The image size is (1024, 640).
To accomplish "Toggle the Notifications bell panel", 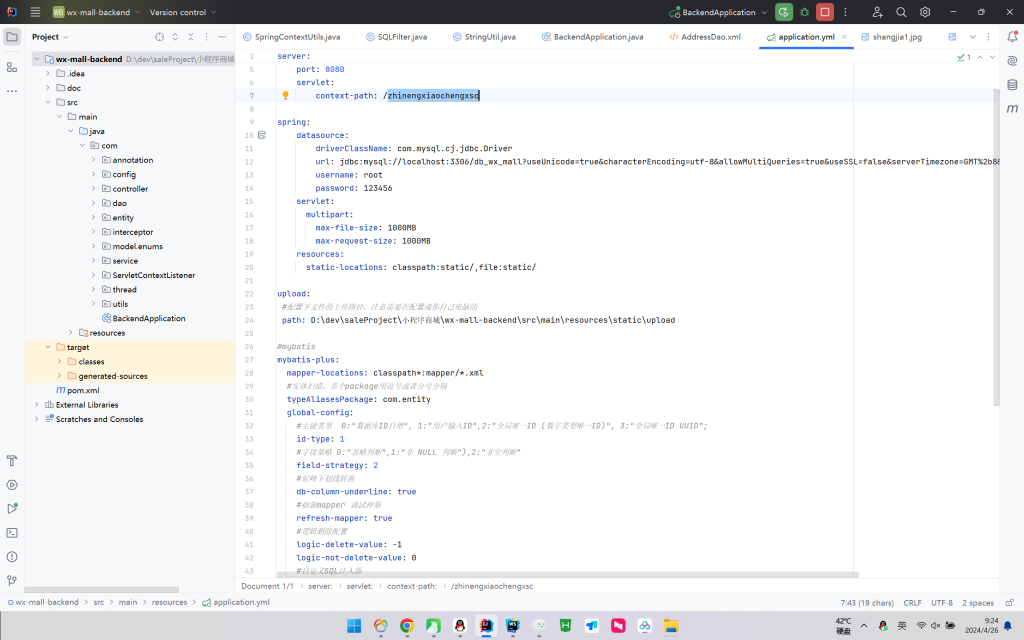I will point(1012,37).
